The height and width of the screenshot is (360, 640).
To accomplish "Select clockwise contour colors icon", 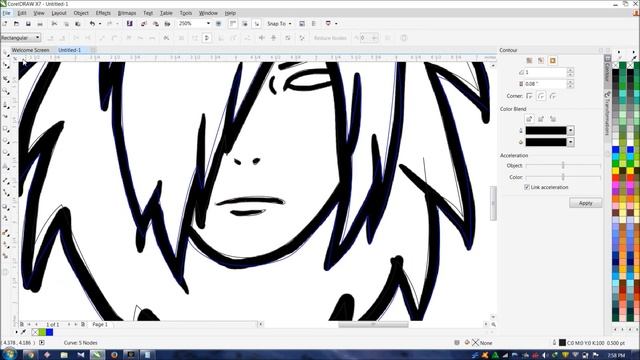I will point(541,119).
